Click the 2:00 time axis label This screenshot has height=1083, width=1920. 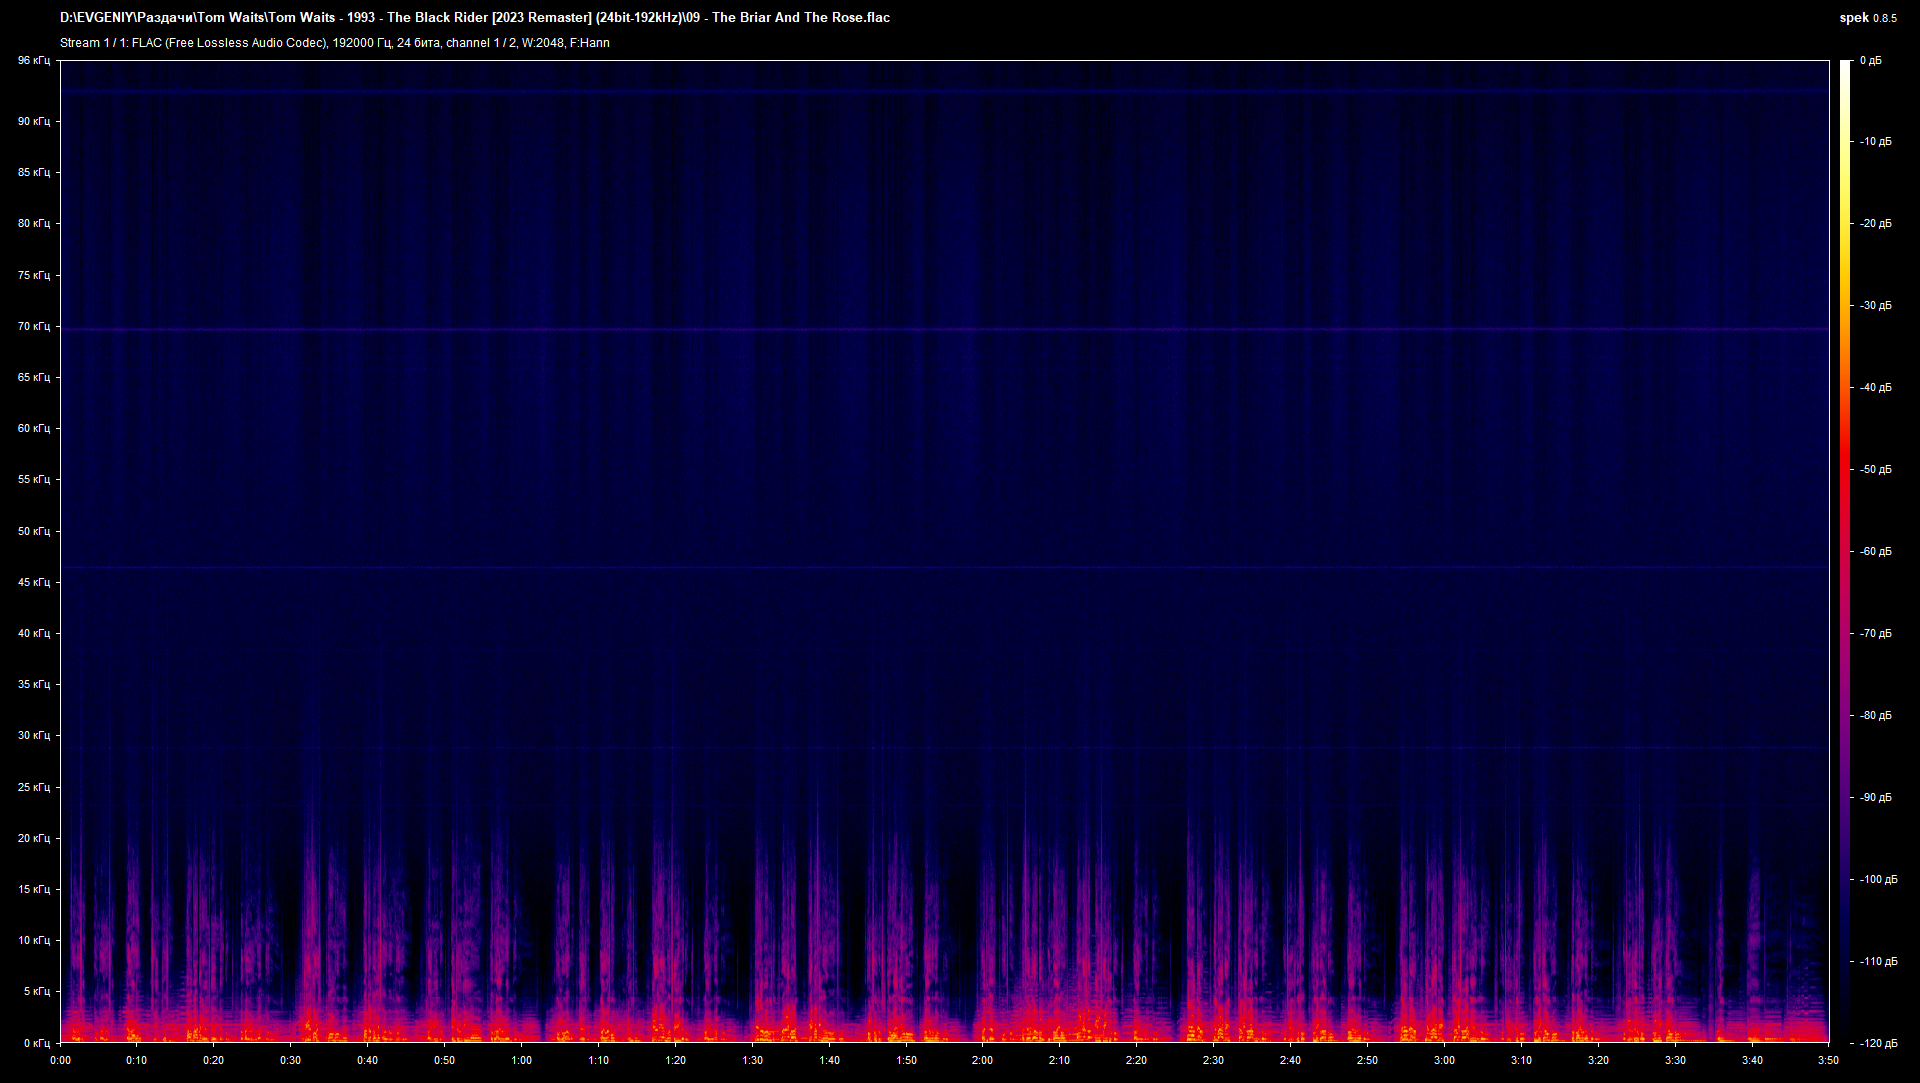(x=983, y=1061)
